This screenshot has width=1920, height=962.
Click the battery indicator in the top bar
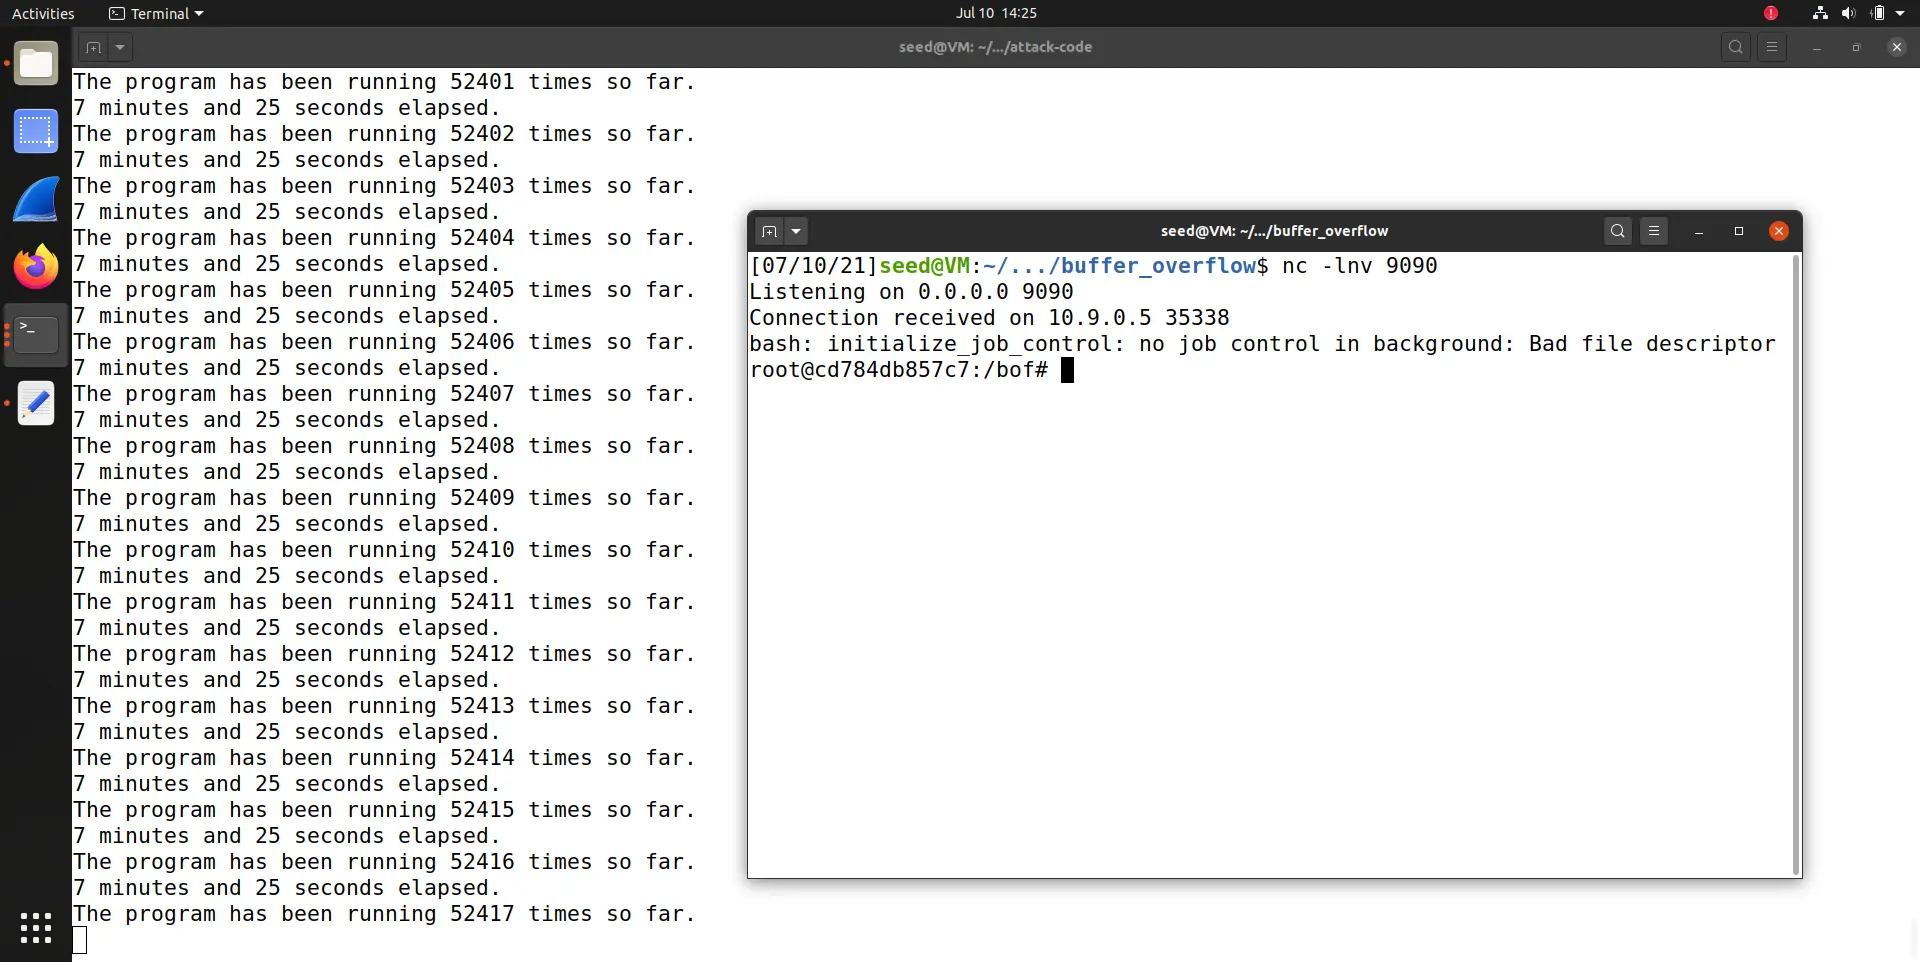pos(1879,13)
